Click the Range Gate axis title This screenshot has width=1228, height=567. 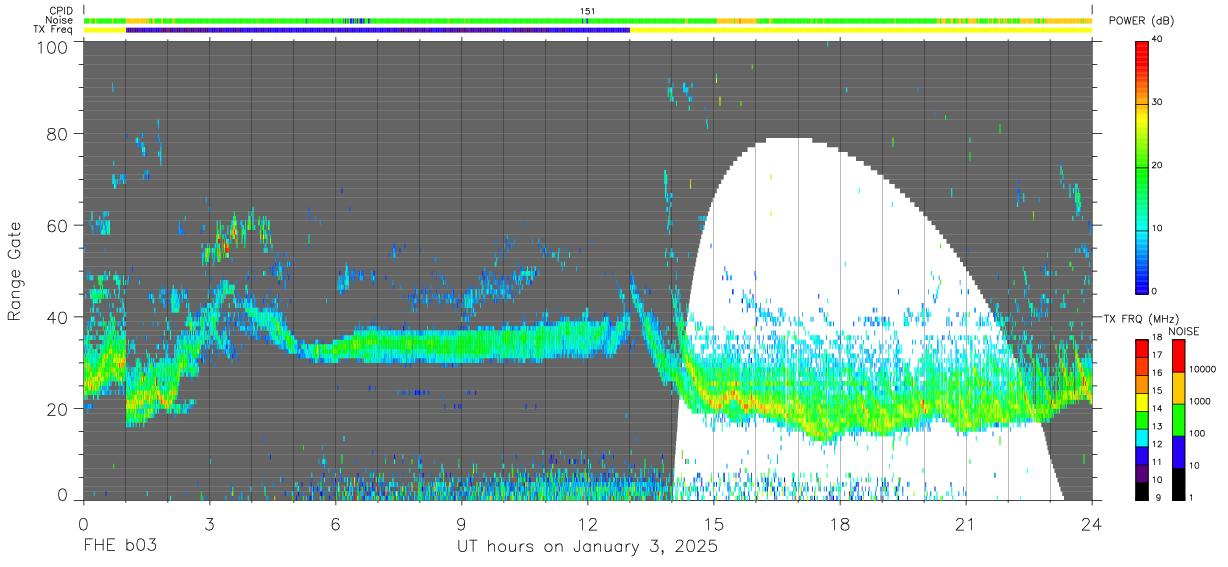click(x=15, y=272)
